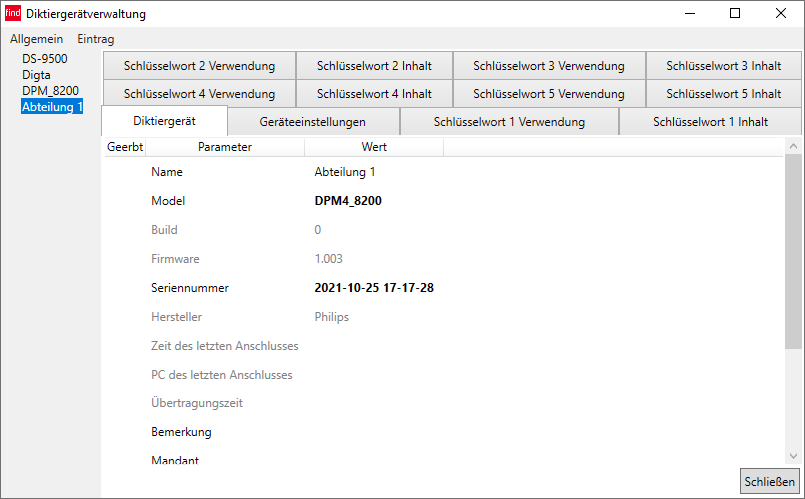The height and width of the screenshot is (499, 805).
Task: Click the Seriennummer parameter label
Action: [190, 287]
